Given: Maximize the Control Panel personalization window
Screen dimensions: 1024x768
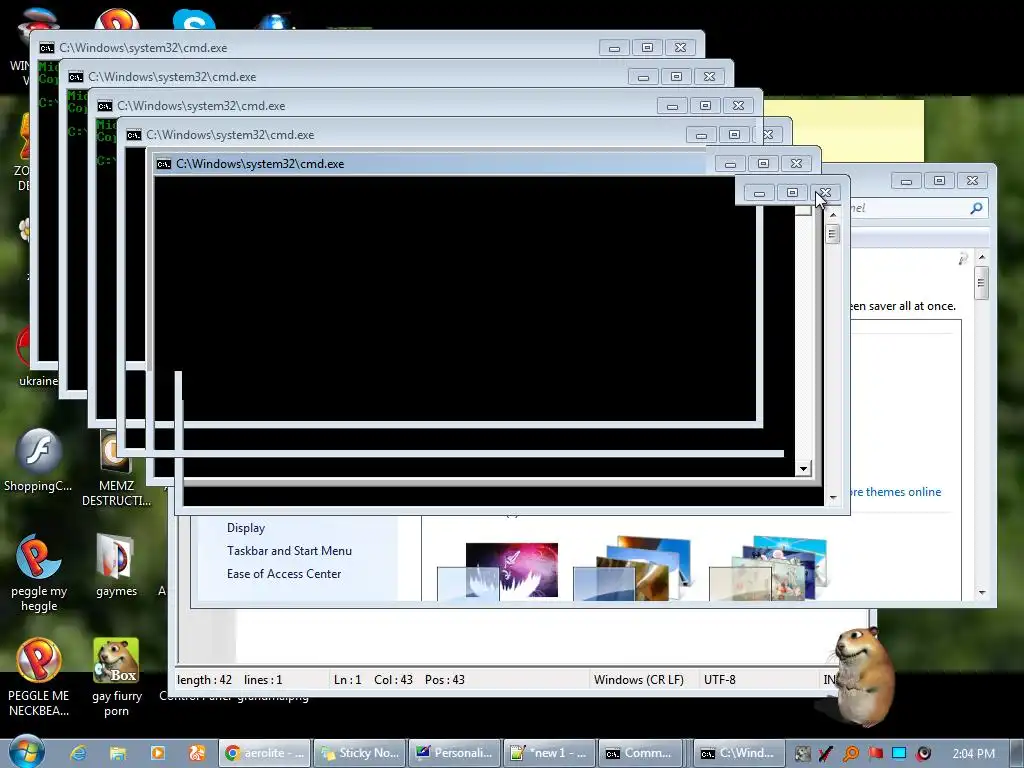Looking at the screenshot, I should click(x=939, y=181).
